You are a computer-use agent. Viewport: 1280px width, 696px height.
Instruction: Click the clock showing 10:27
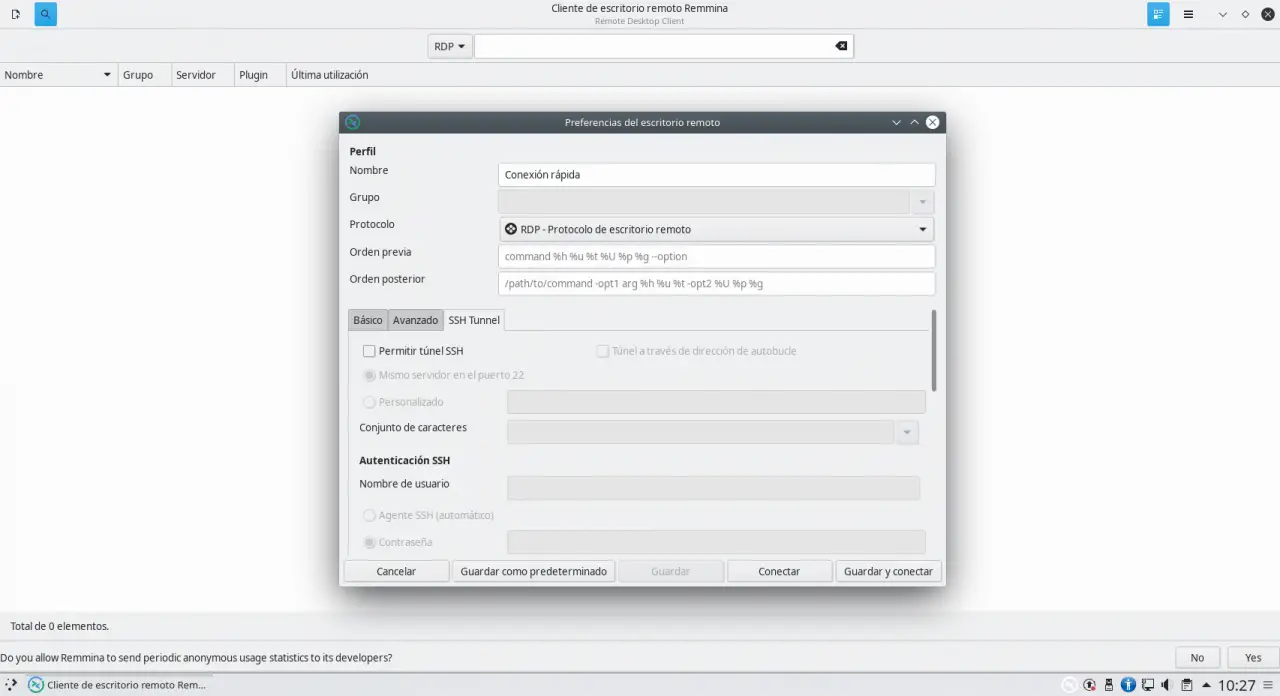coord(1236,685)
